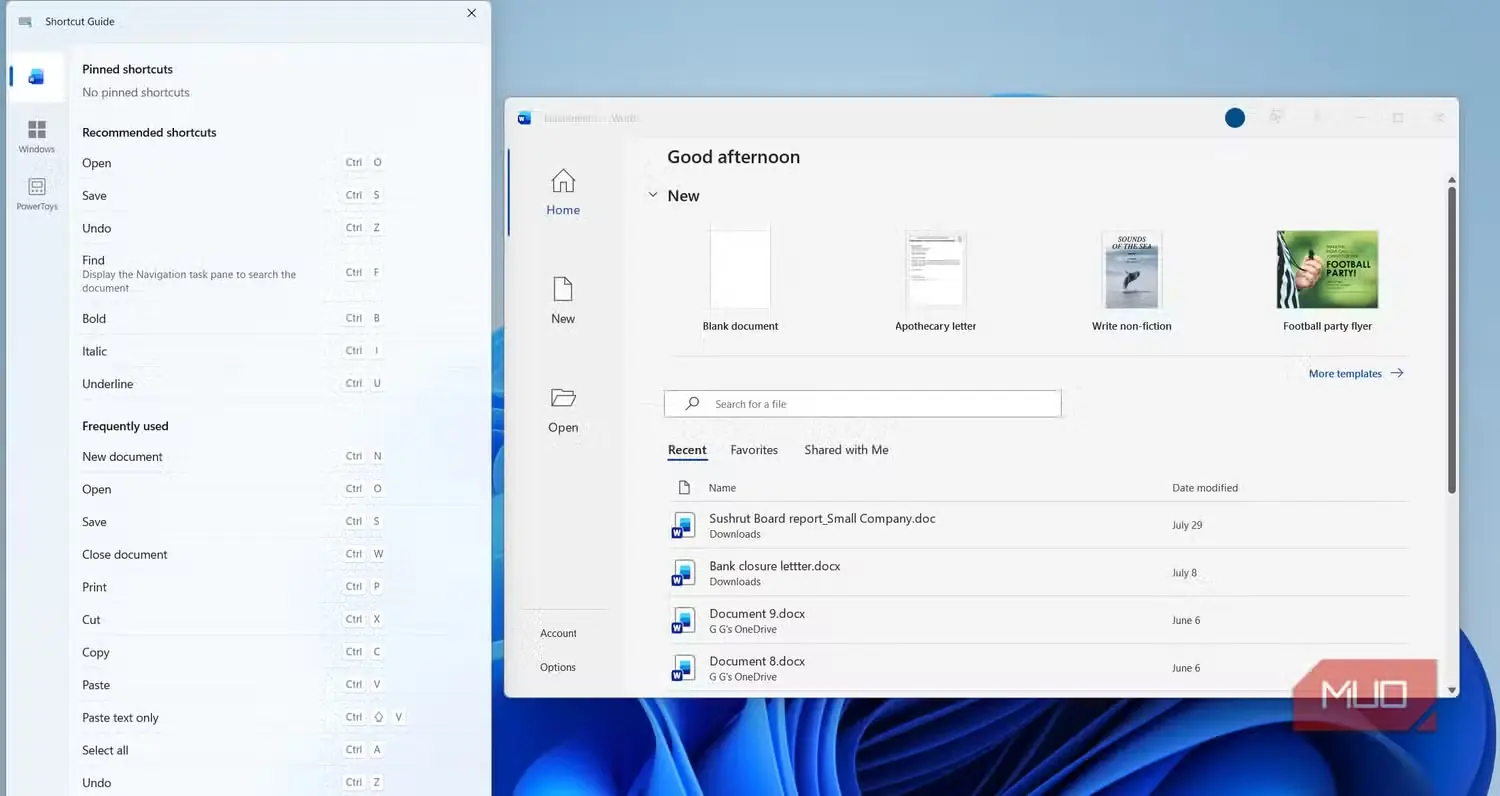
Task: Click the Undo shortcut under Recommended shortcuts
Action: tap(233, 228)
